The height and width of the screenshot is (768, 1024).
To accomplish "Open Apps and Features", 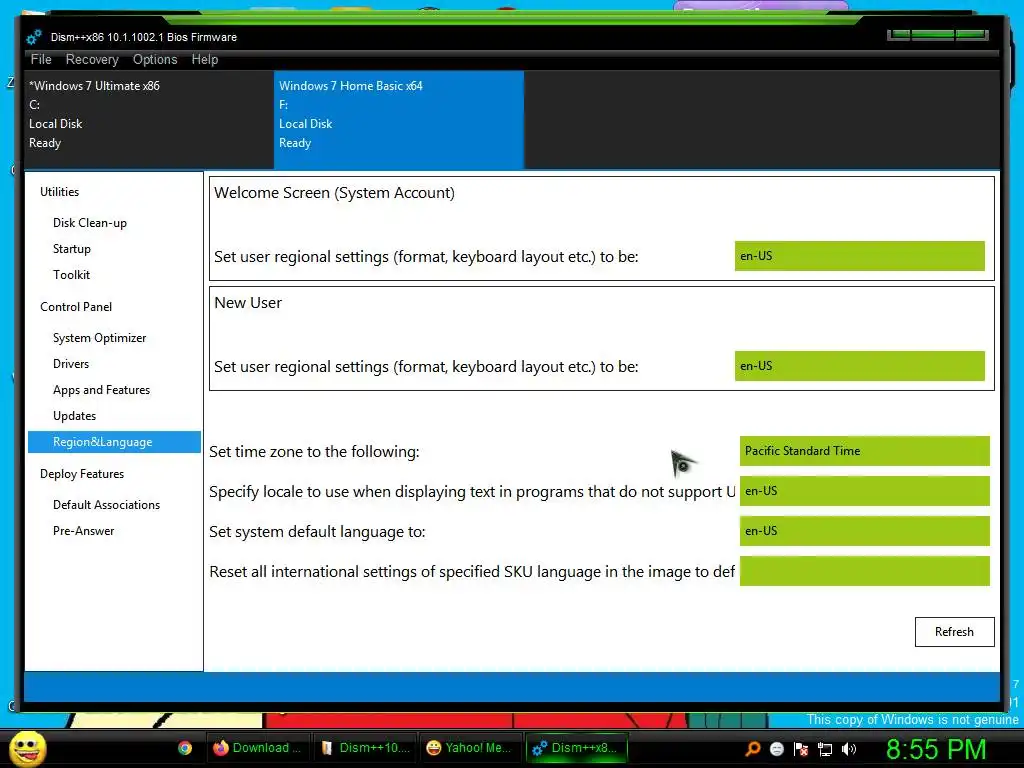I will [101, 390].
